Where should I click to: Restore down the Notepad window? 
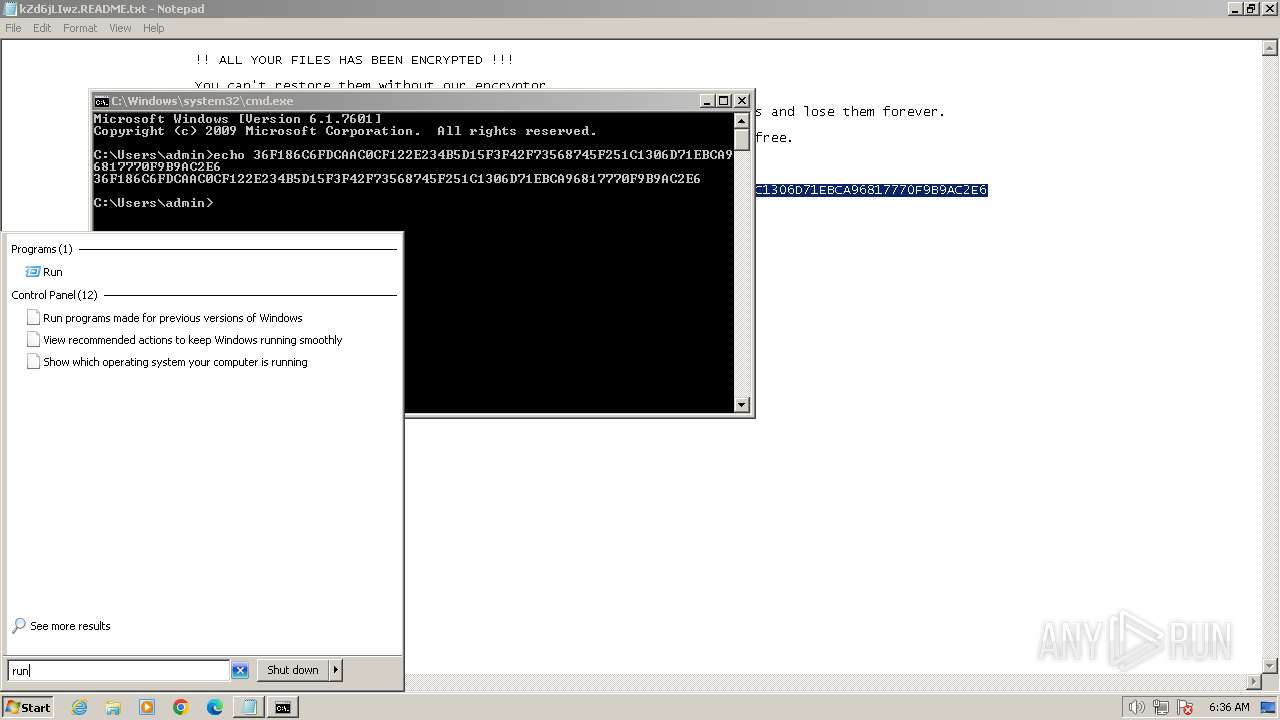point(1252,9)
